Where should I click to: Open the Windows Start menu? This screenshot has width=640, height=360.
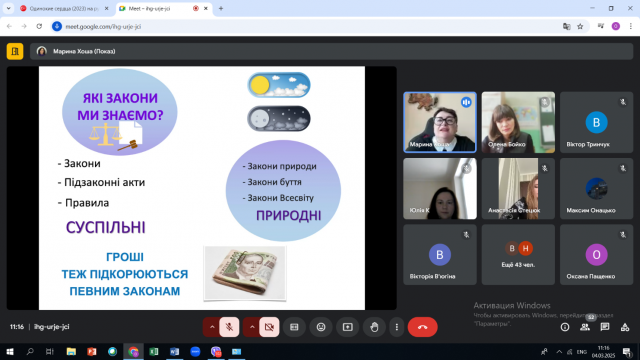(x=10, y=351)
